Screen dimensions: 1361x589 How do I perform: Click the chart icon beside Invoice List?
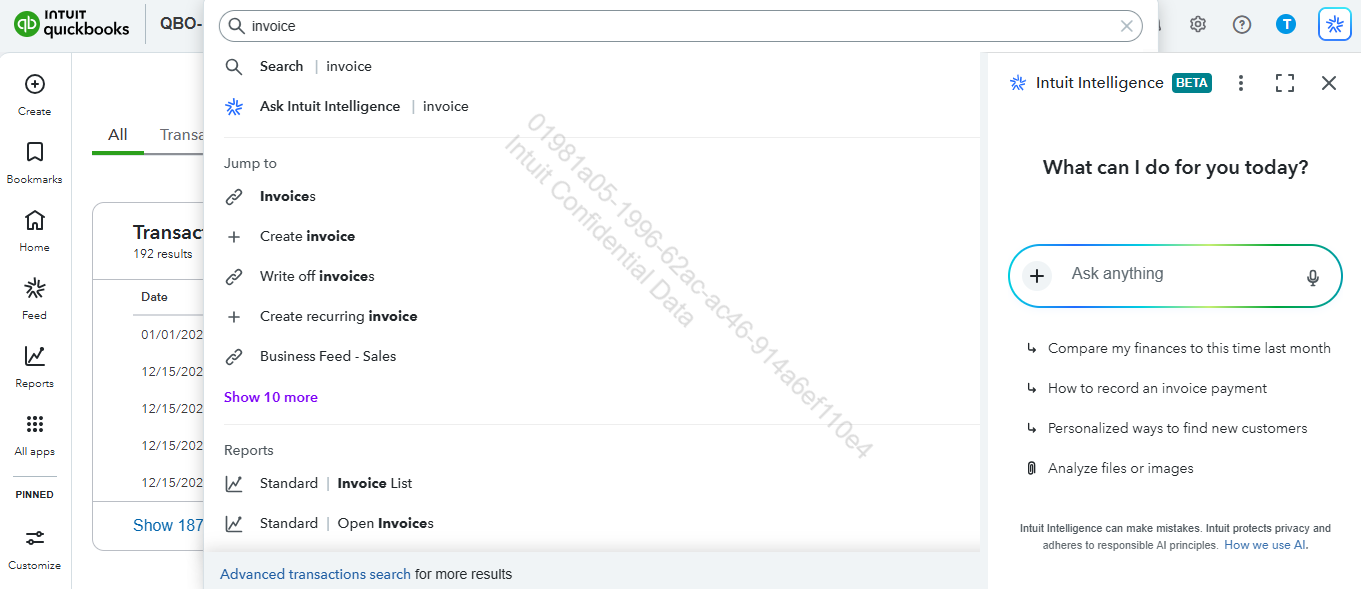pyautogui.click(x=234, y=484)
